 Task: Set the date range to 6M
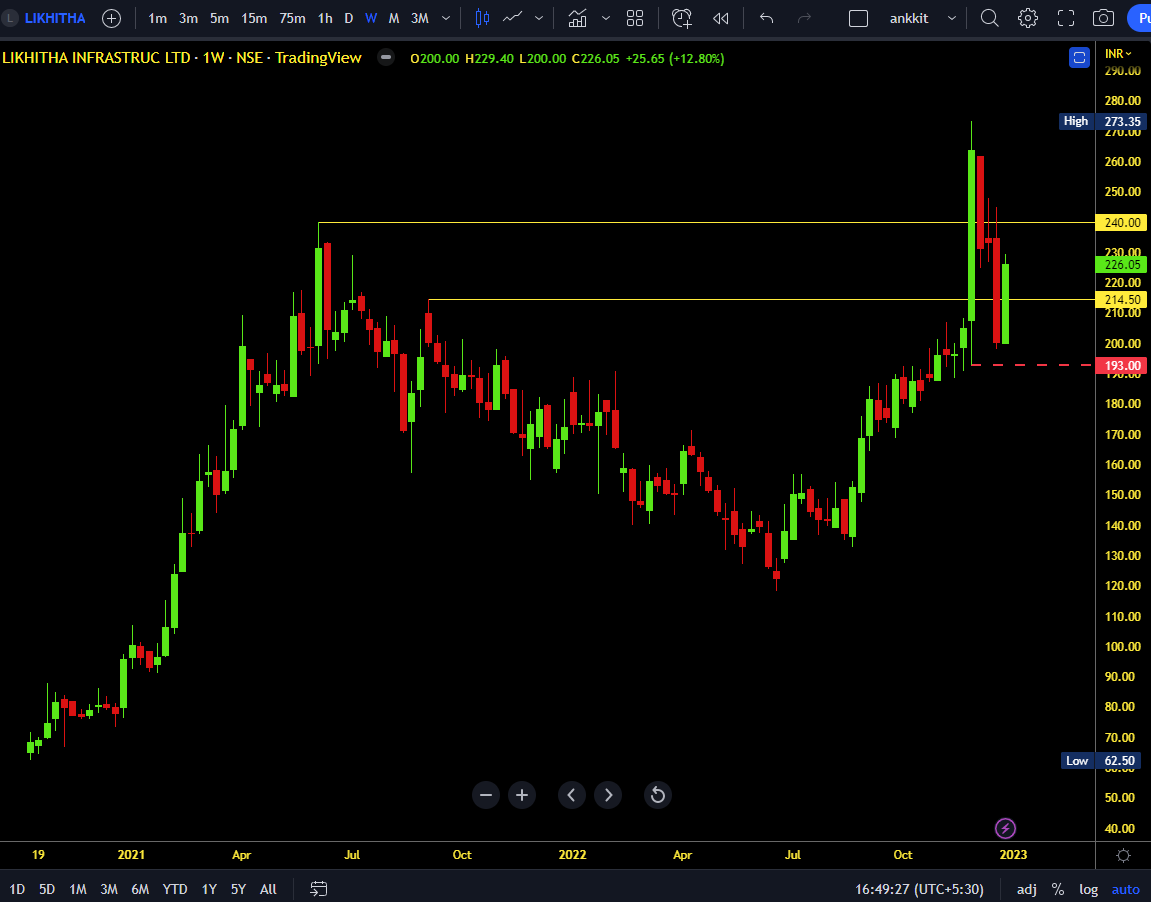(x=140, y=889)
